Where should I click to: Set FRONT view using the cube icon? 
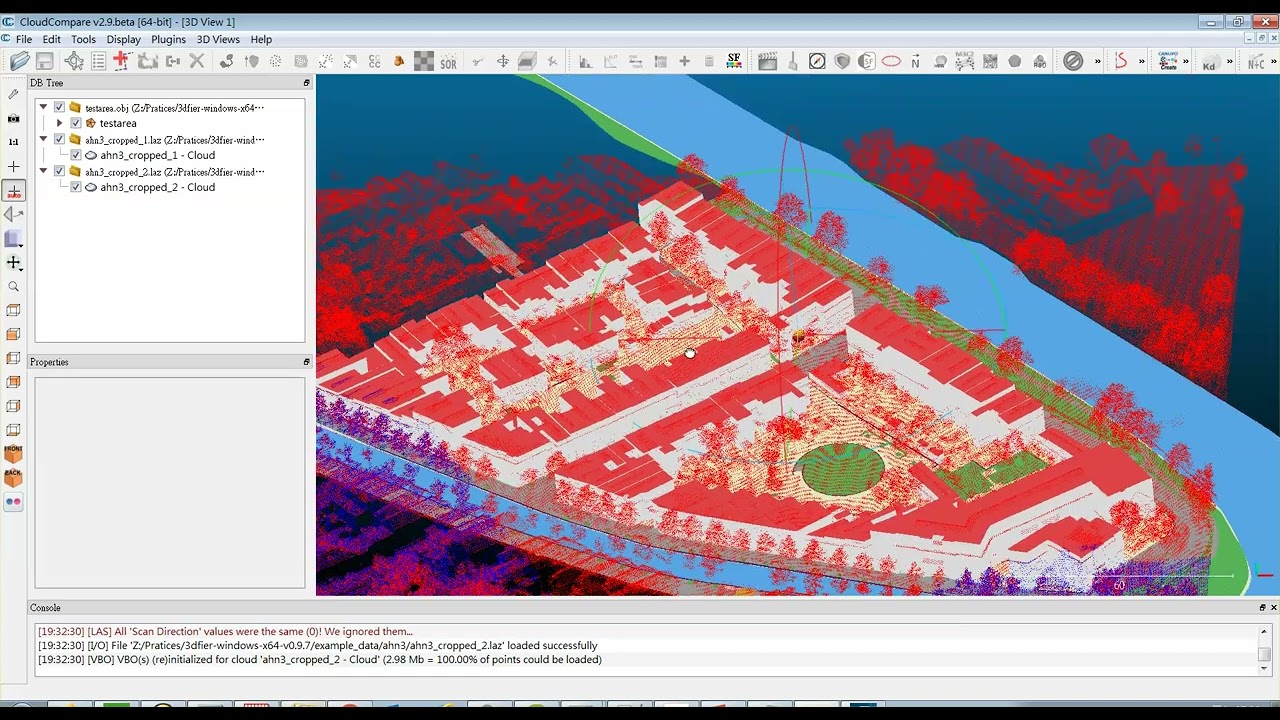(14, 454)
